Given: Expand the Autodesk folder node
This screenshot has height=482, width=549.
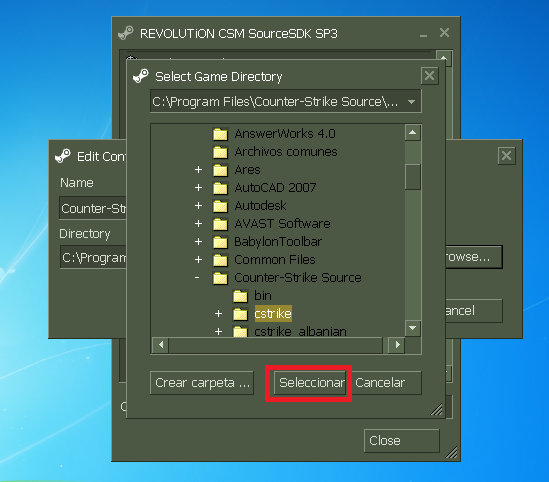Looking at the screenshot, I should 199,205.
